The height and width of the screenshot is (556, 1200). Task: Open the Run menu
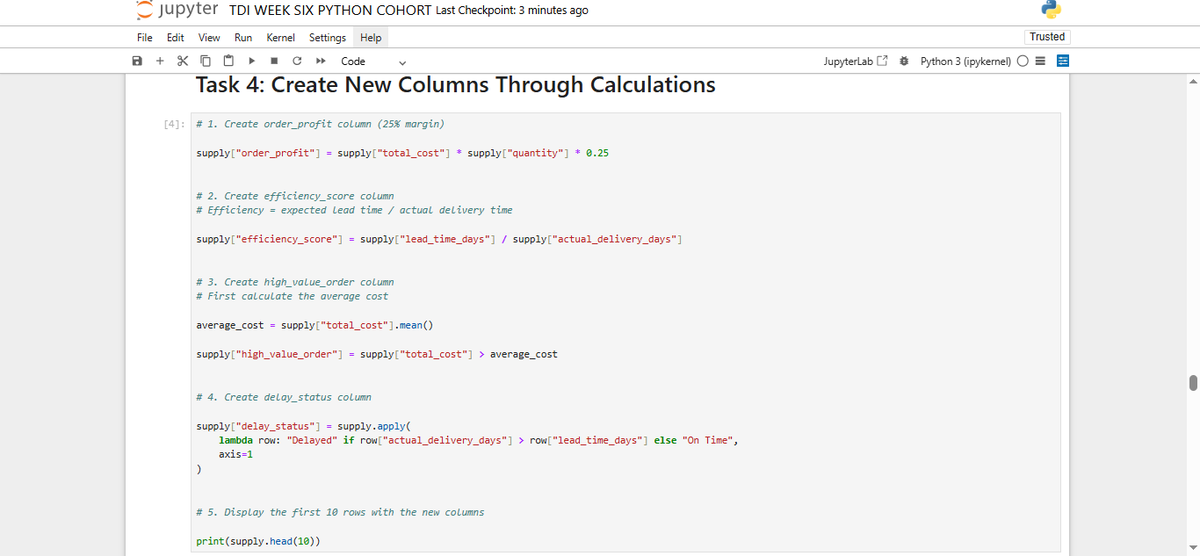(243, 38)
